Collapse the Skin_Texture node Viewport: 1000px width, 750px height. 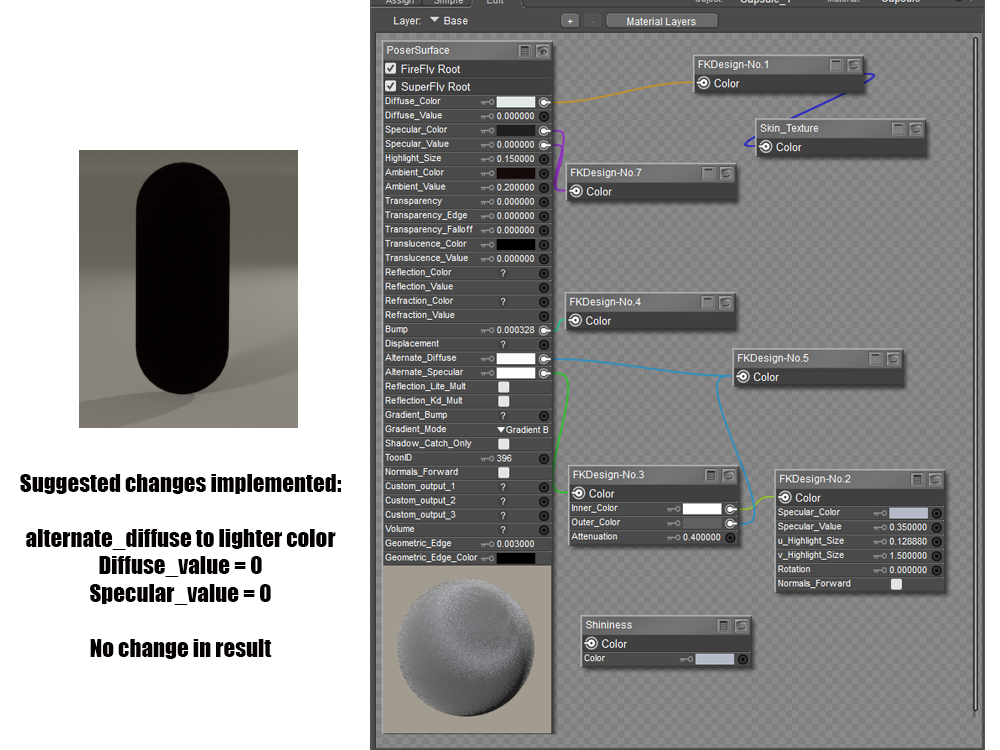click(898, 129)
